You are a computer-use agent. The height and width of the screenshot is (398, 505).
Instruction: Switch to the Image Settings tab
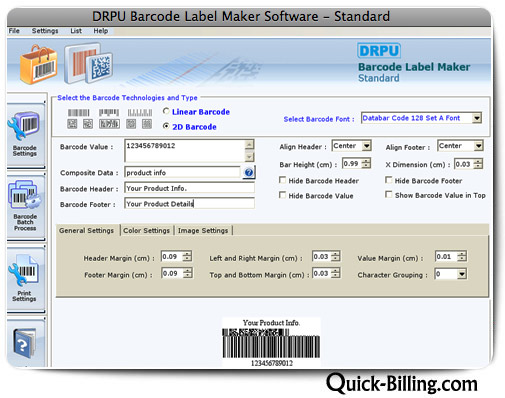[x=203, y=230]
